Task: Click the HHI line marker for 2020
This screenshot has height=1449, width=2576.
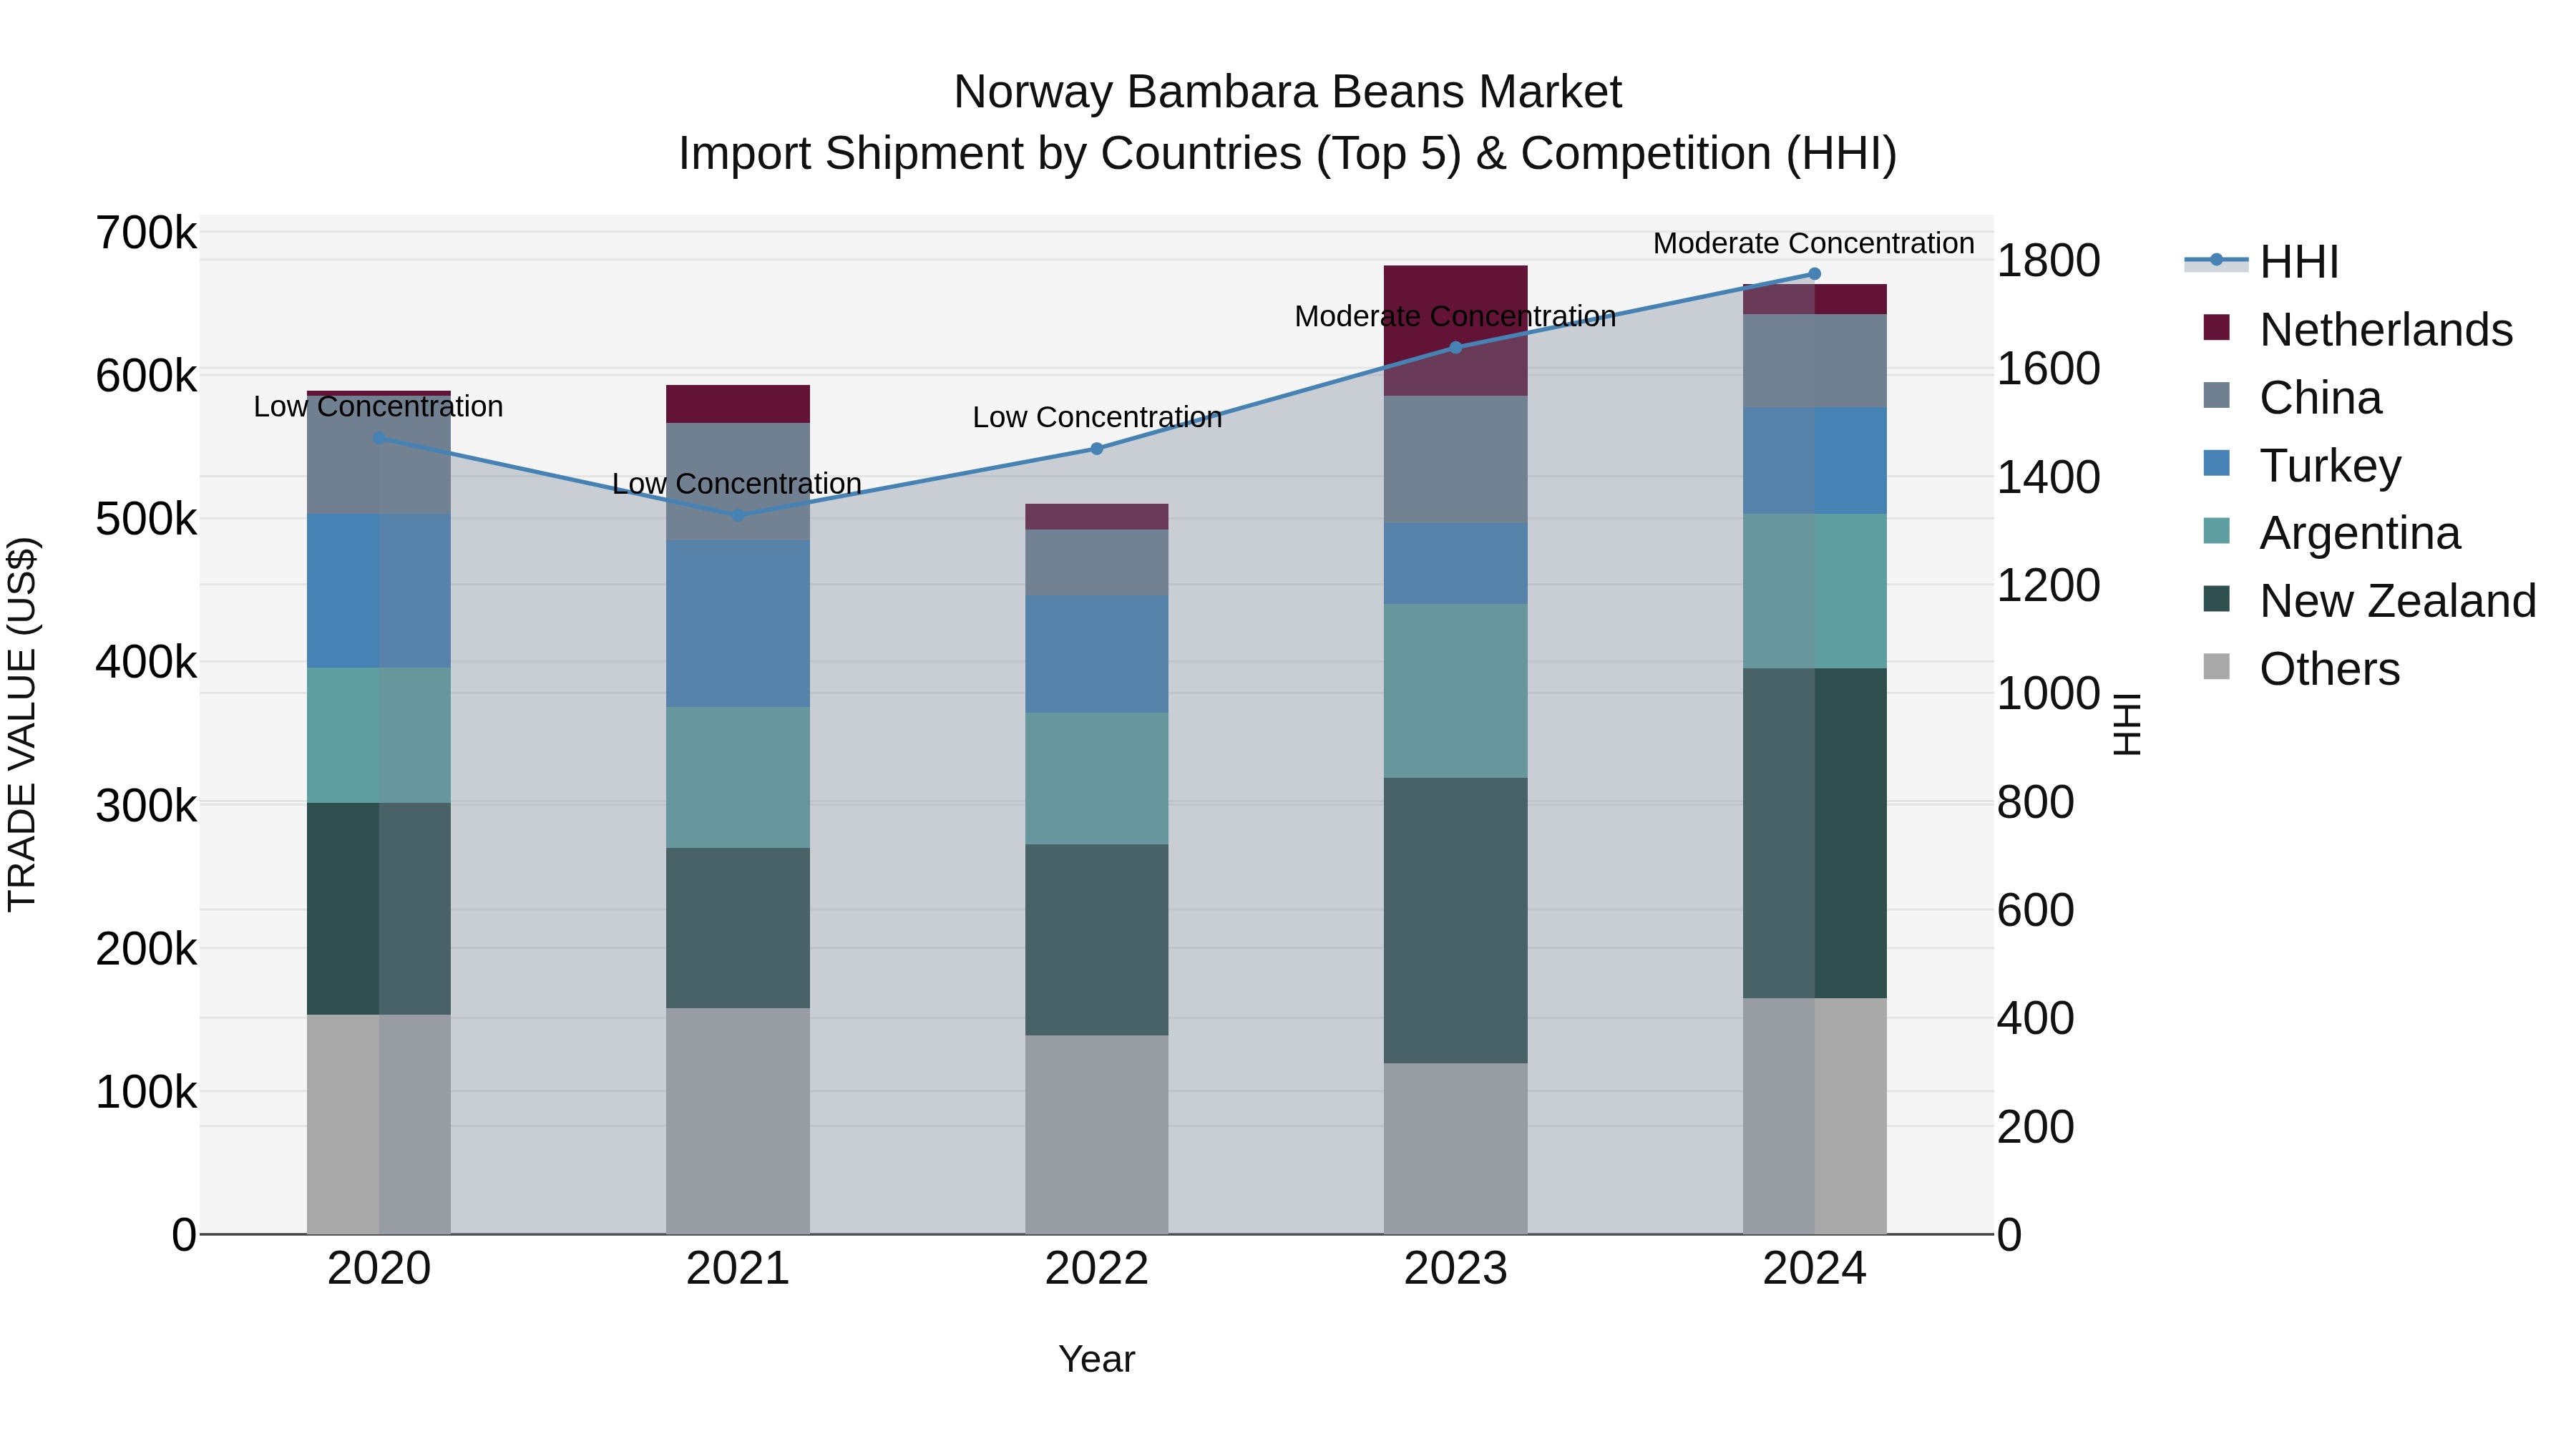Action: pyautogui.click(x=379, y=438)
